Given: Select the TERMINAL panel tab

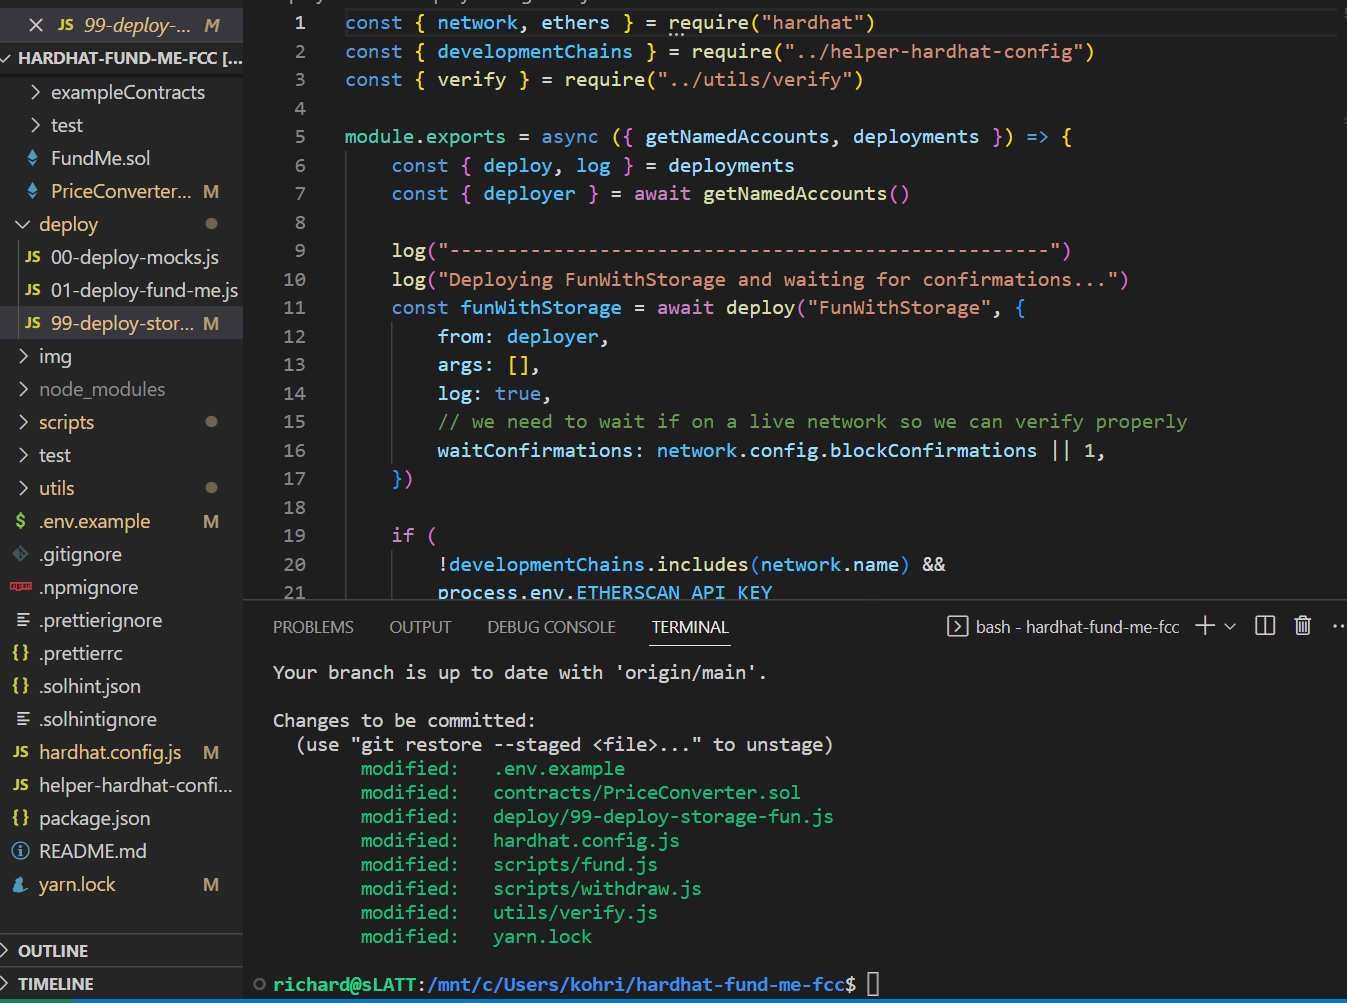Looking at the screenshot, I should (x=690, y=627).
